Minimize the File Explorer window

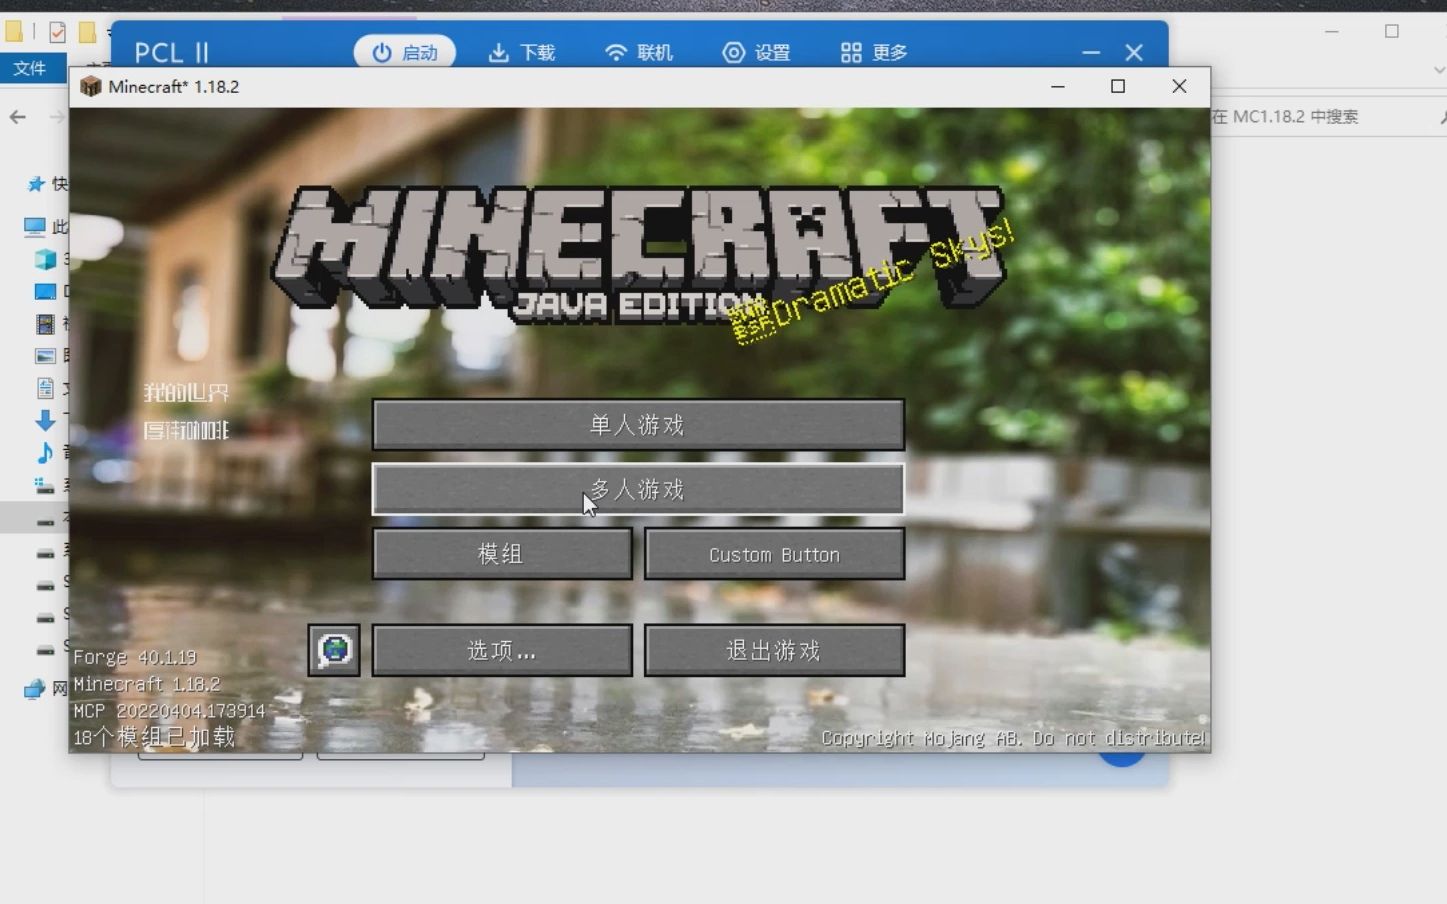pyautogui.click(x=1331, y=32)
